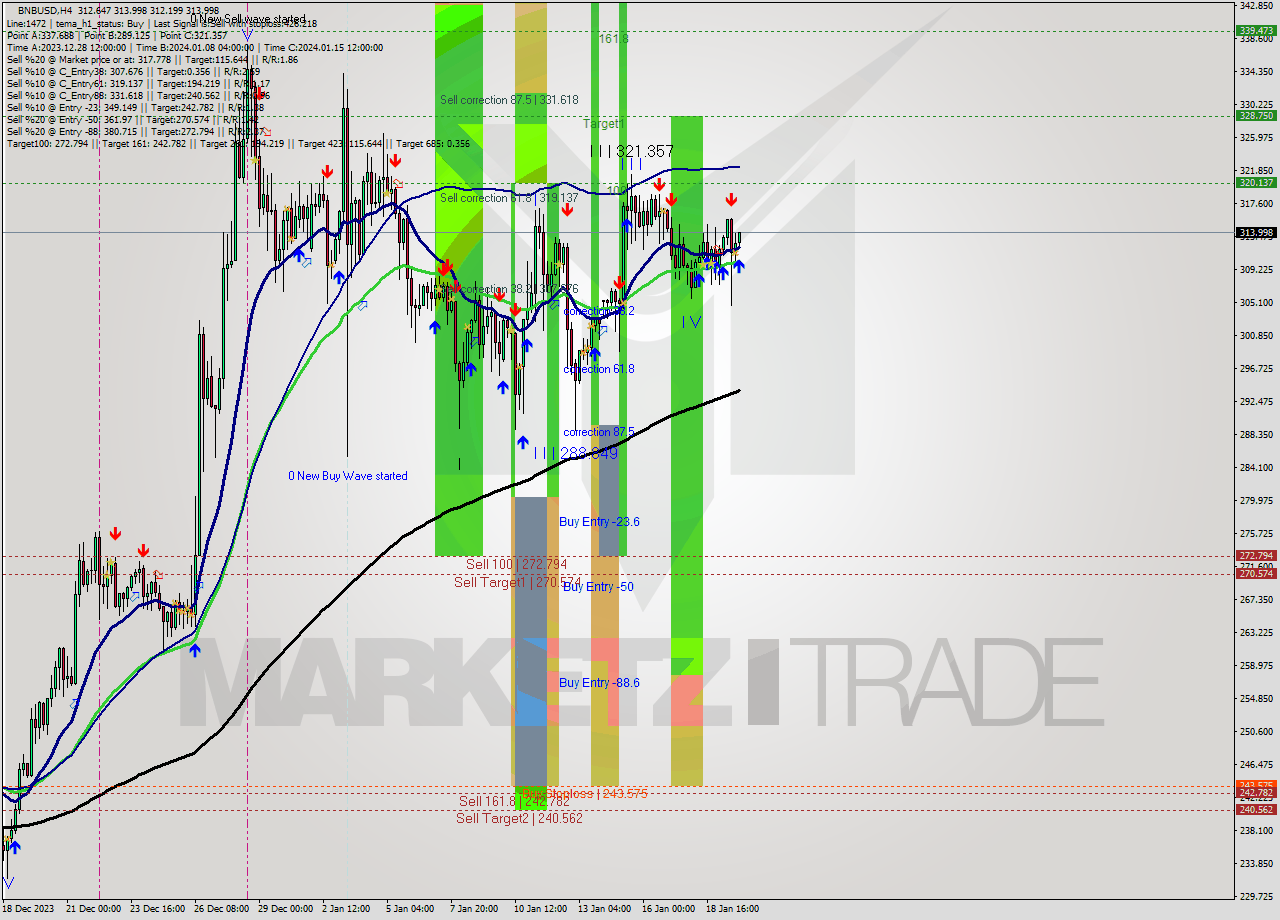Click the green '161.8' label
1280x920 pixels.
point(613,38)
